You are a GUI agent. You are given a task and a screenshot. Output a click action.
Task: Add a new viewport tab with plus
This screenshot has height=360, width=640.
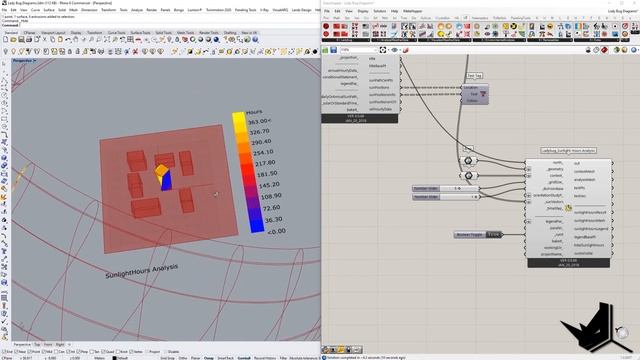click(x=69, y=344)
